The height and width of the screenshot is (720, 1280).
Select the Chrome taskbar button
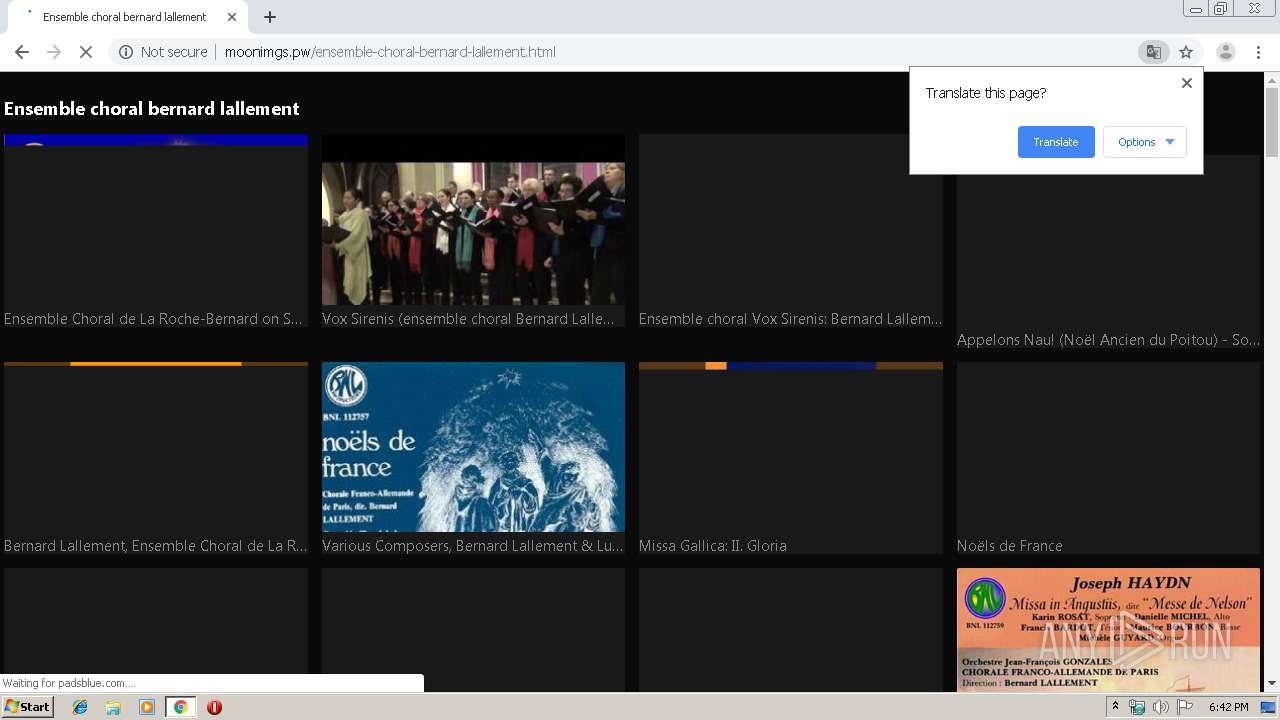pos(180,707)
